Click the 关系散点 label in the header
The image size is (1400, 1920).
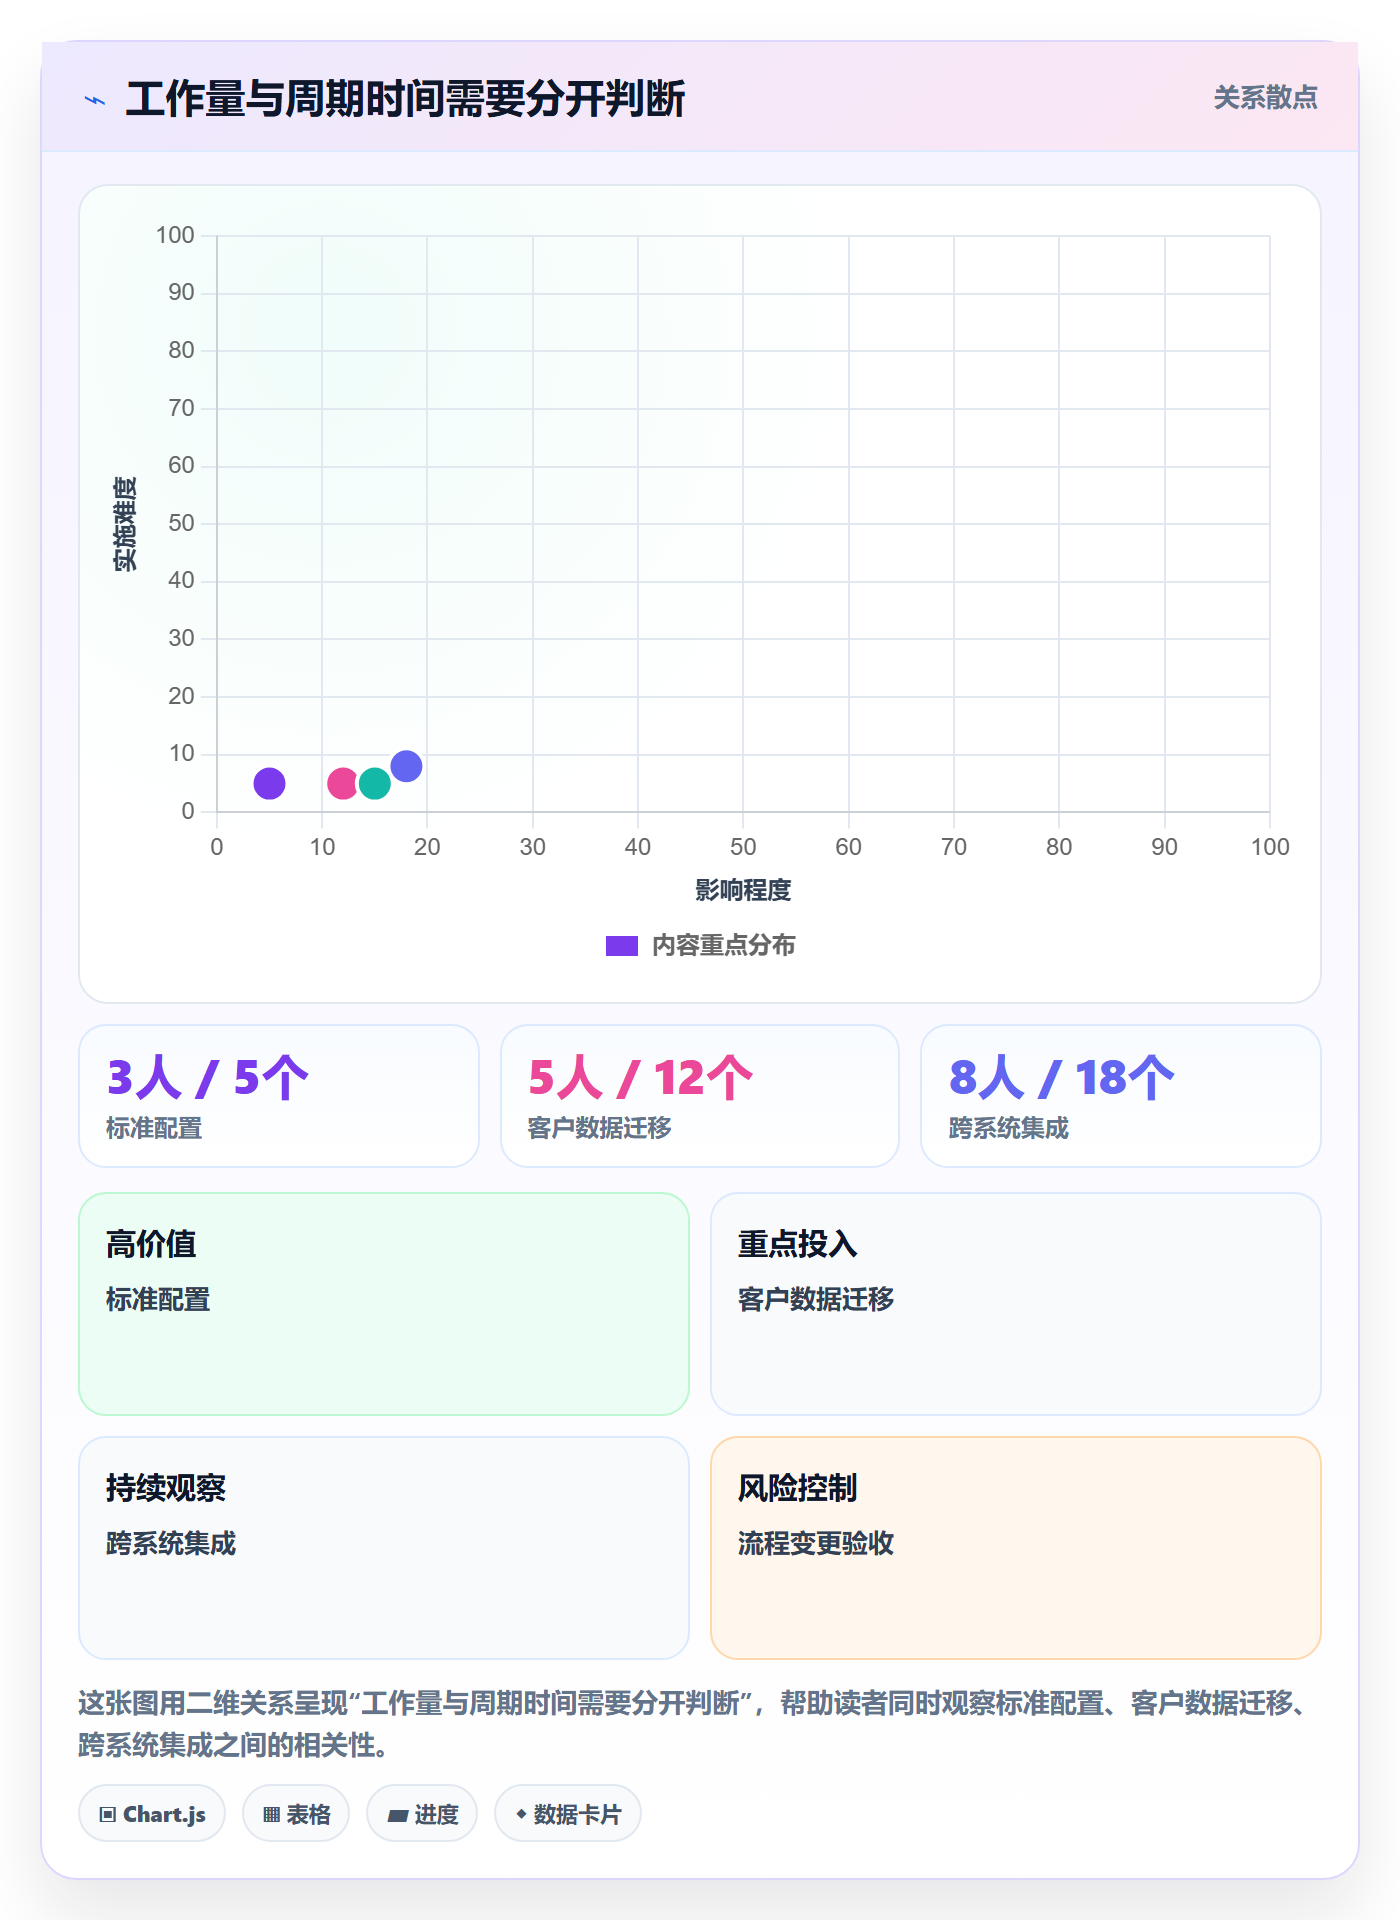pos(1265,98)
